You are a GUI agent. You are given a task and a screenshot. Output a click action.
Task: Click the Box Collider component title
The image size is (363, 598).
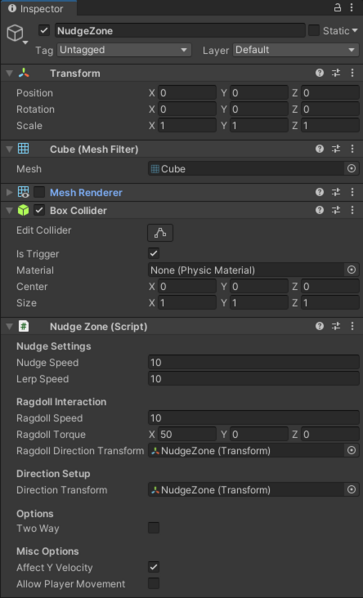[x=78, y=211]
